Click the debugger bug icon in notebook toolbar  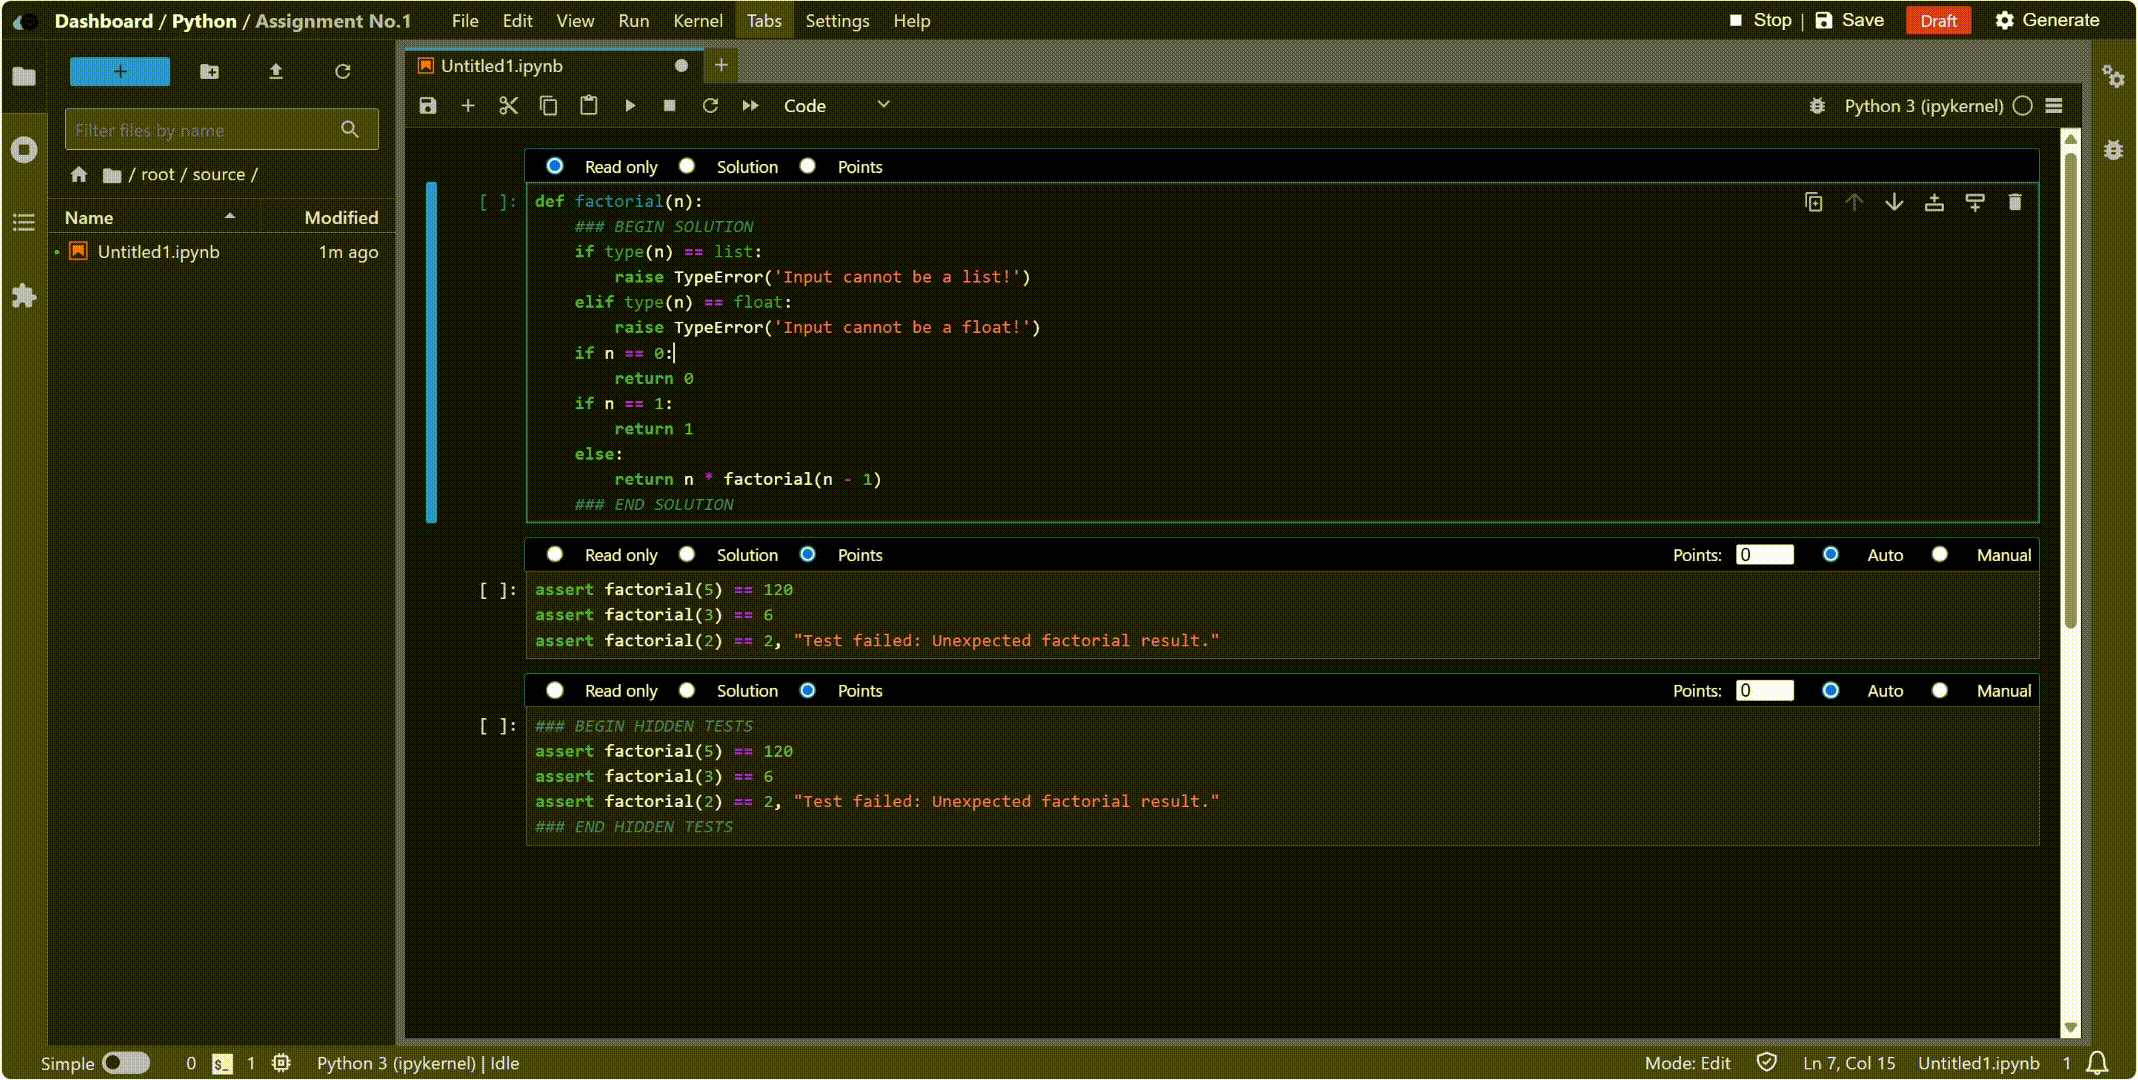[1817, 106]
